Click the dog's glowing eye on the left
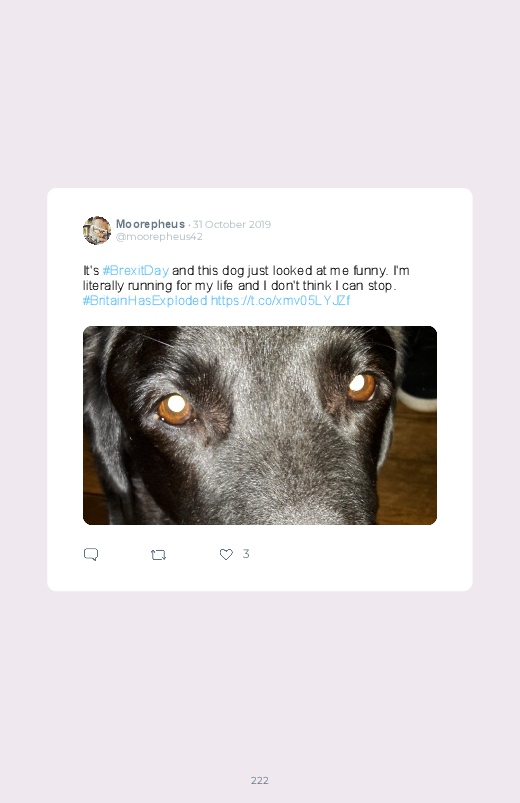The height and width of the screenshot is (803, 520). pos(176,409)
